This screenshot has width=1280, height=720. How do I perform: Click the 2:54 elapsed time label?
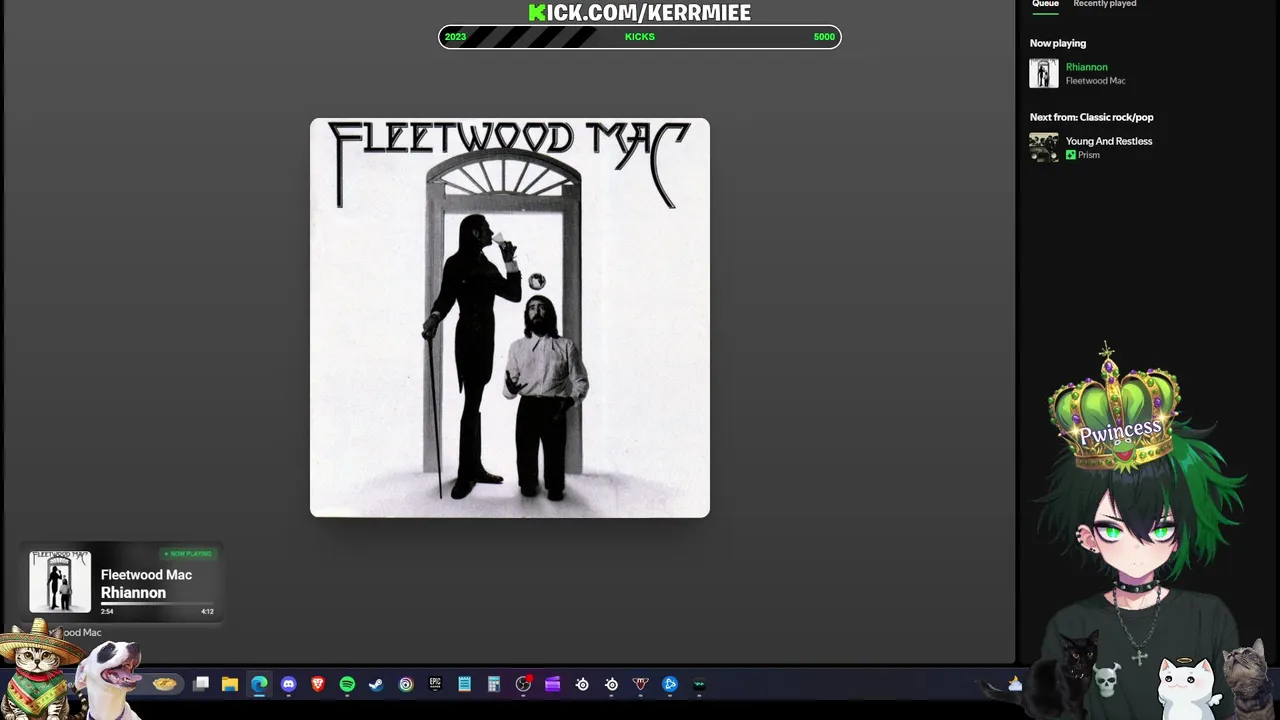pyautogui.click(x=107, y=611)
